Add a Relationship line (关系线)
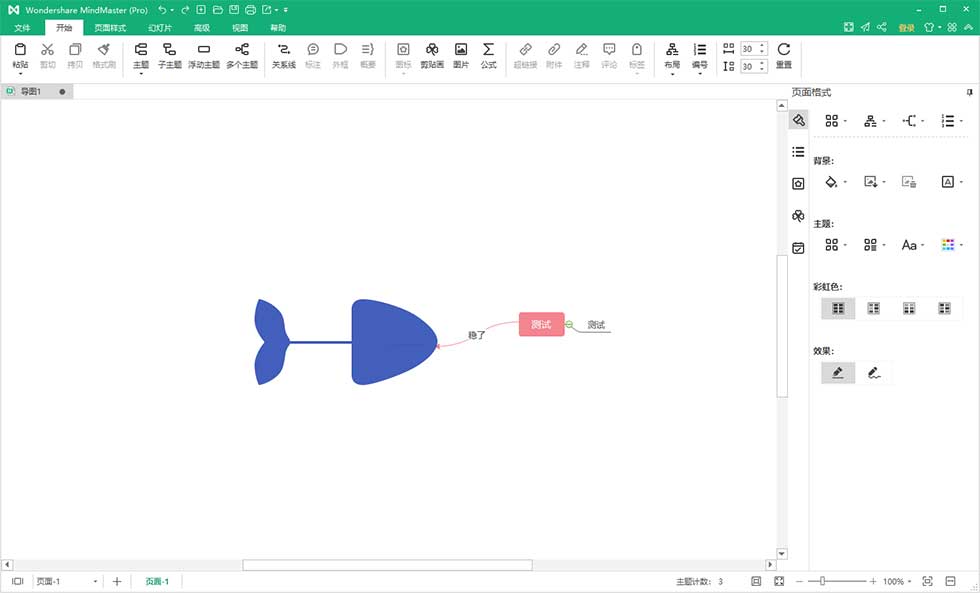The width and height of the screenshot is (980, 593). pos(284,56)
